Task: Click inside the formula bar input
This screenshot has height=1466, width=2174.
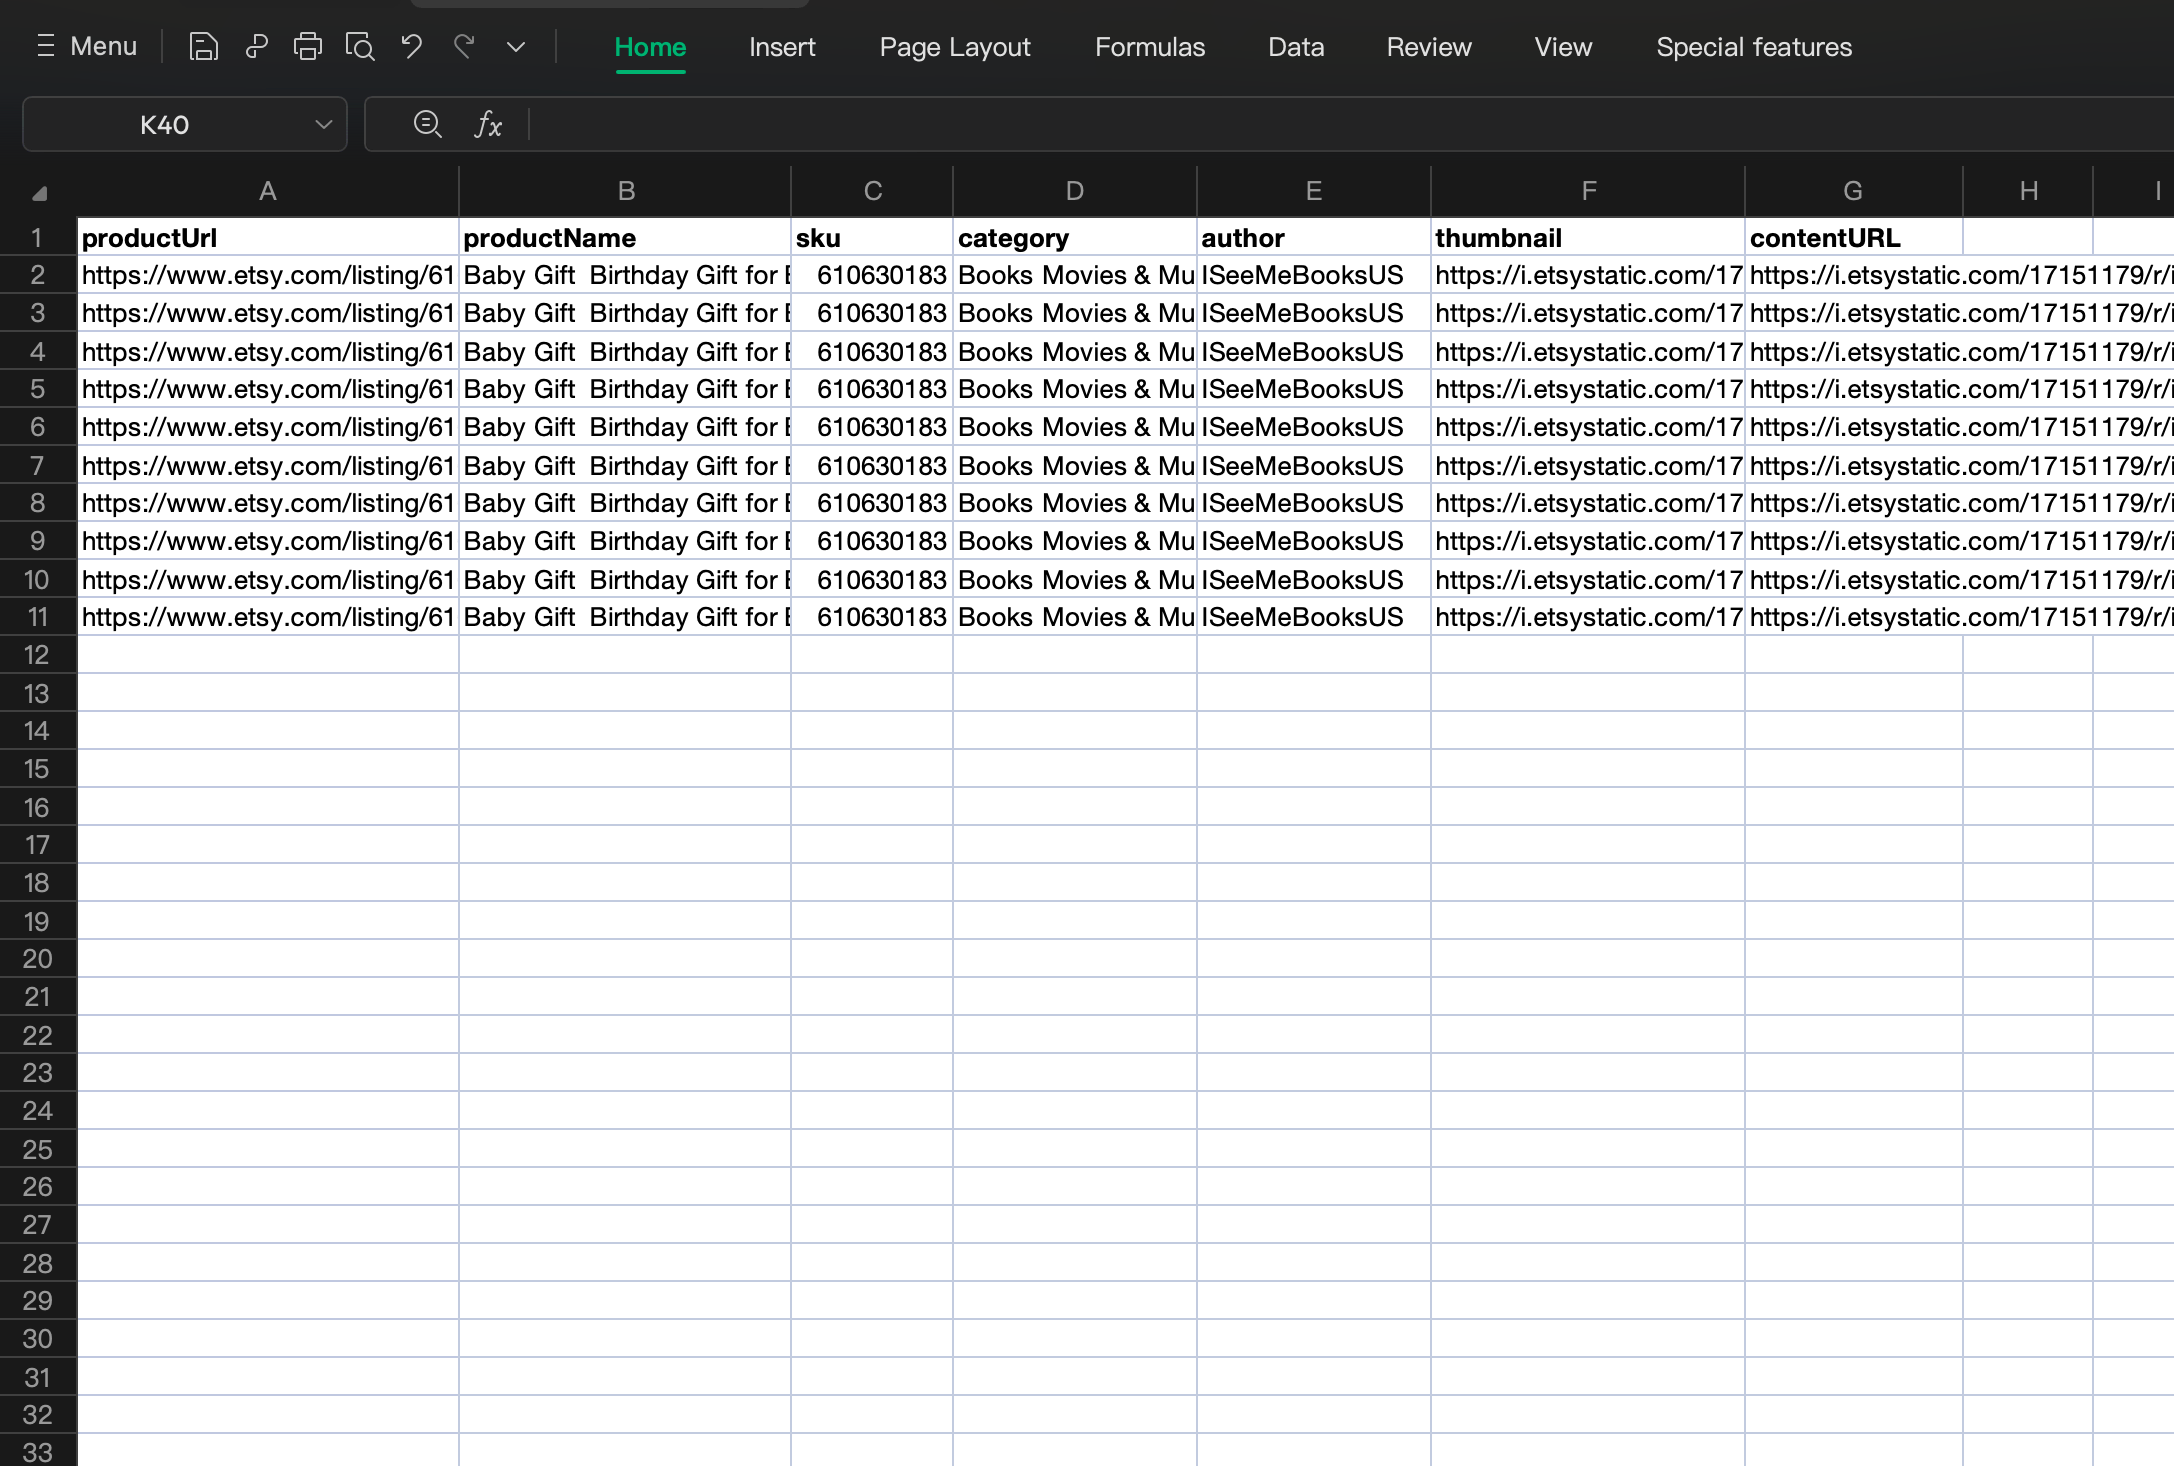Action: click(1300, 124)
